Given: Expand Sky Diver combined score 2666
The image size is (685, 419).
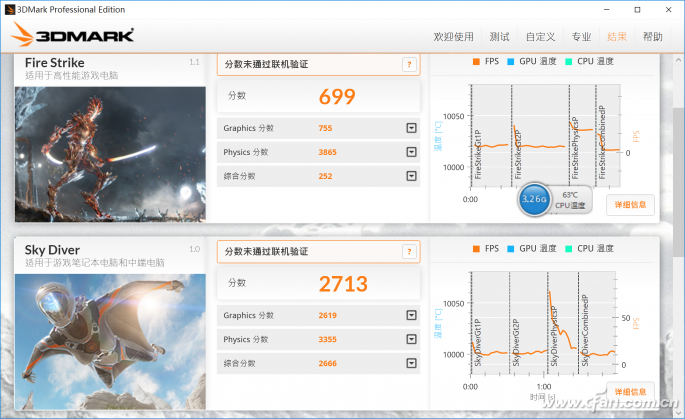Looking at the screenshot, I should pyautogui.click(x=411, y=363).
